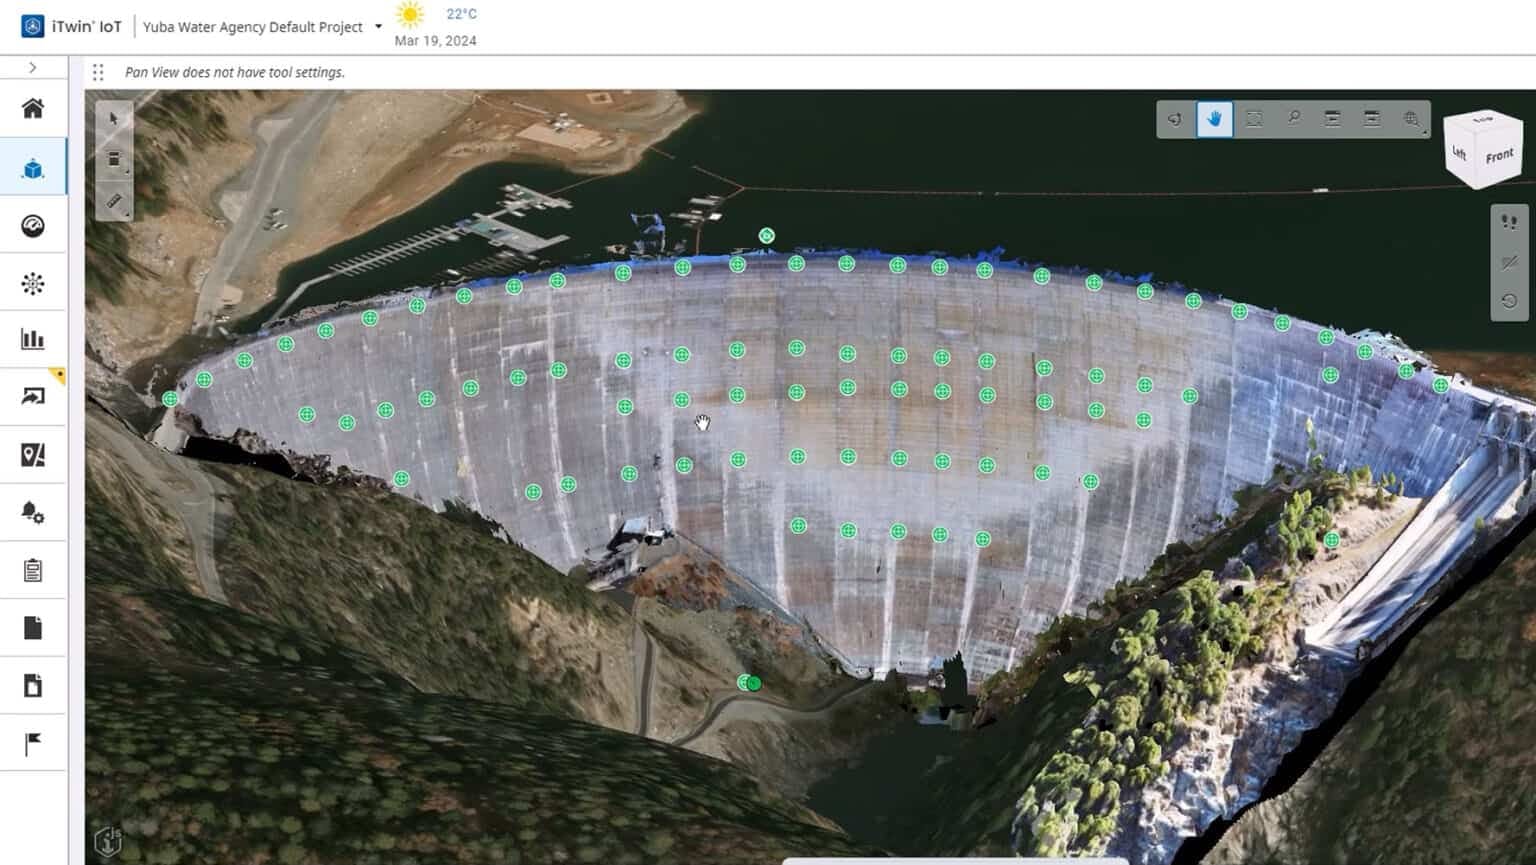1536x865 pixels.
Task: Open the Home page icon
Action: tap(33, 108)
